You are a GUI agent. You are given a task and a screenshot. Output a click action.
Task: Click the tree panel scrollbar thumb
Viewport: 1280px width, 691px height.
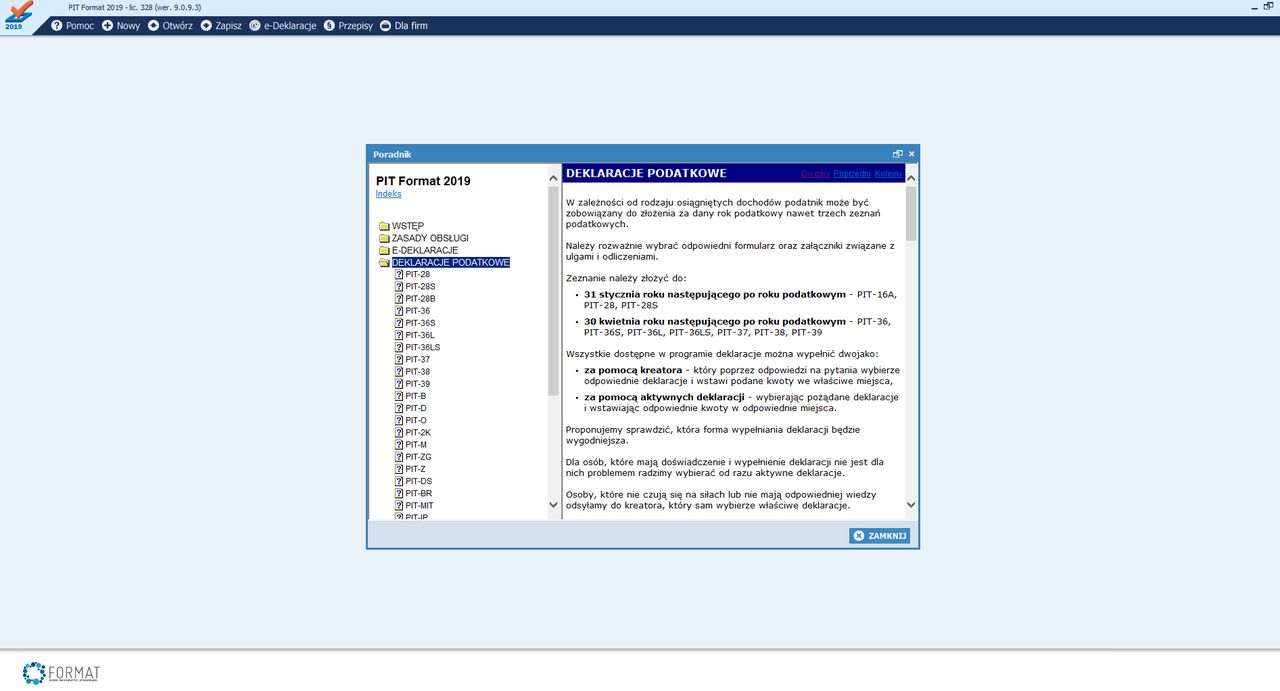[x=554, y=290]
